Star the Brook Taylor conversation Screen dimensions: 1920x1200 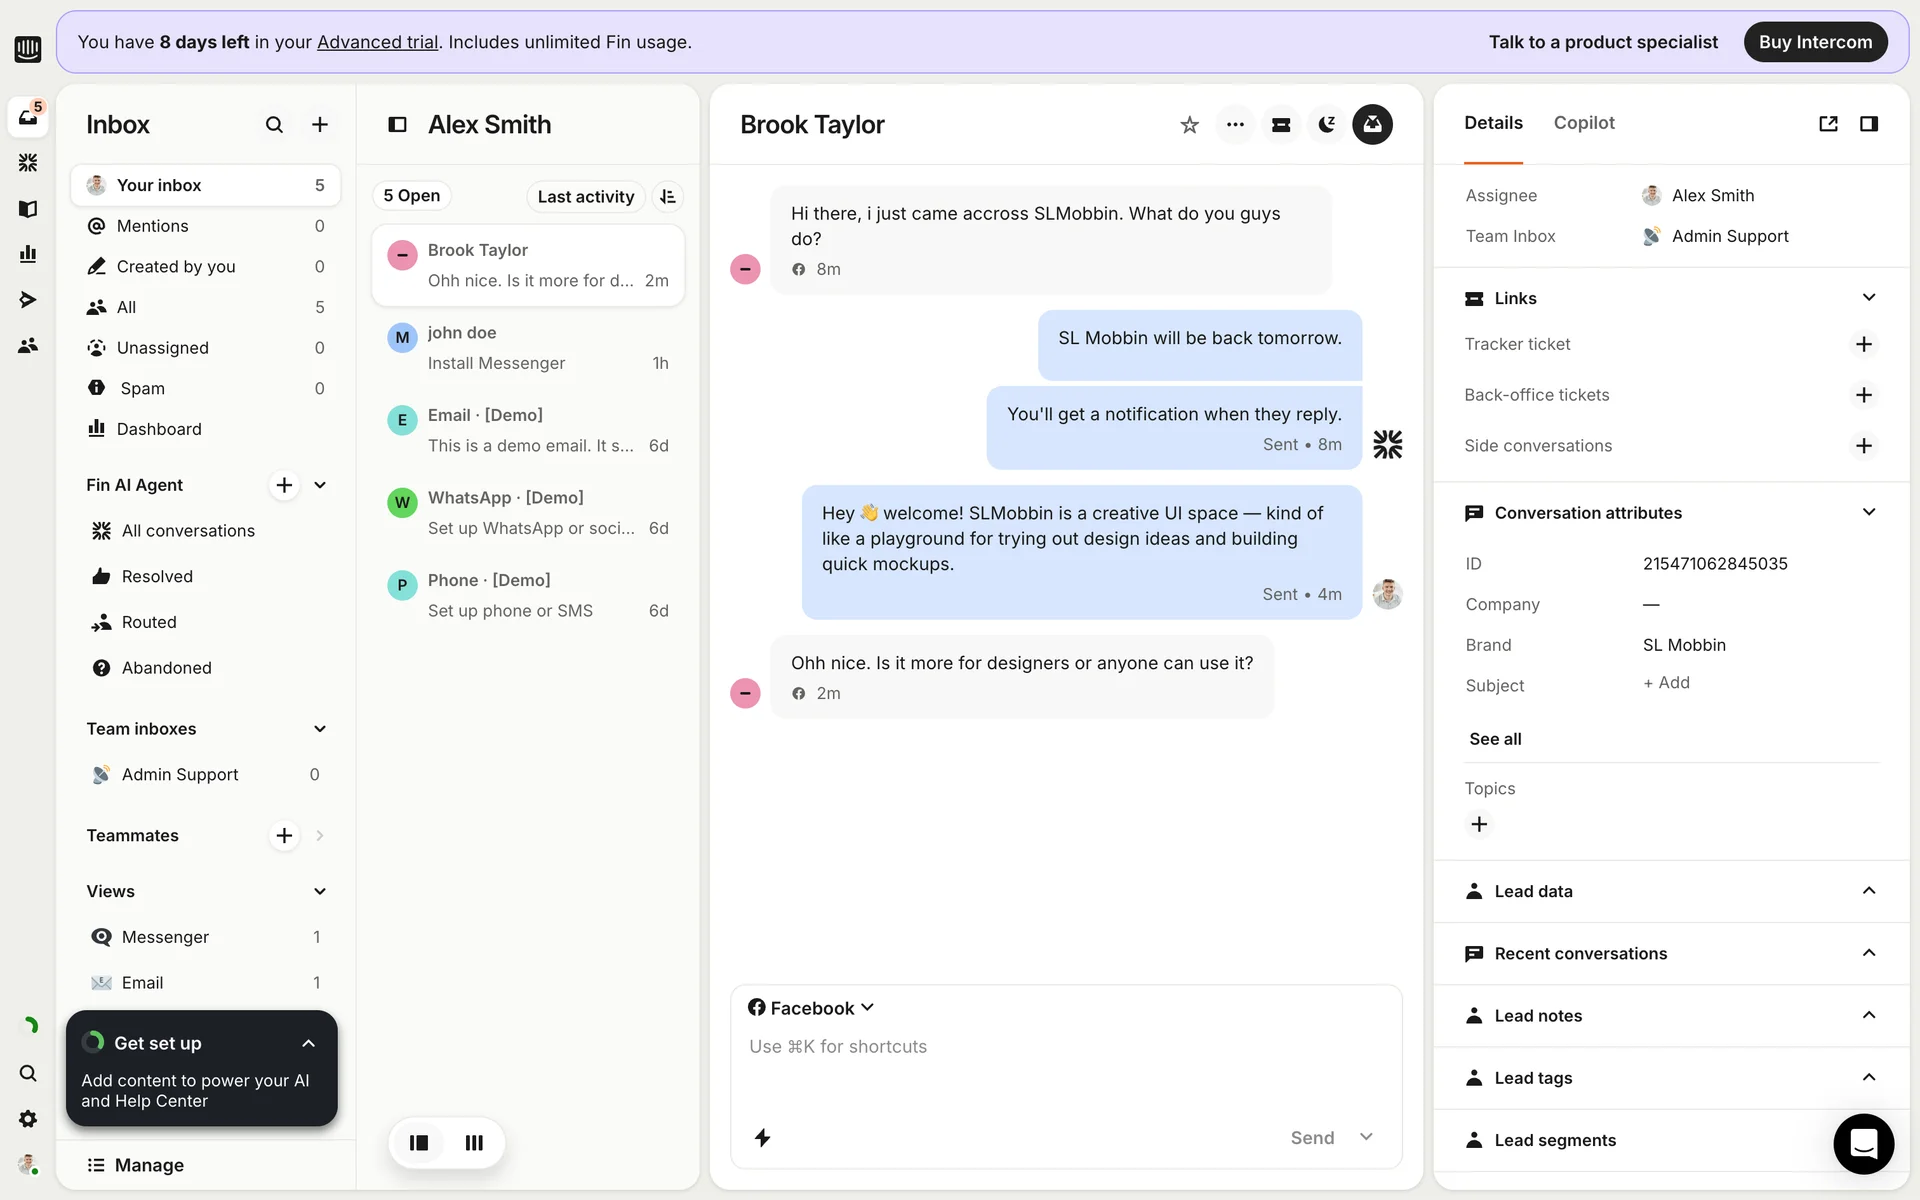coord(1189,125)
